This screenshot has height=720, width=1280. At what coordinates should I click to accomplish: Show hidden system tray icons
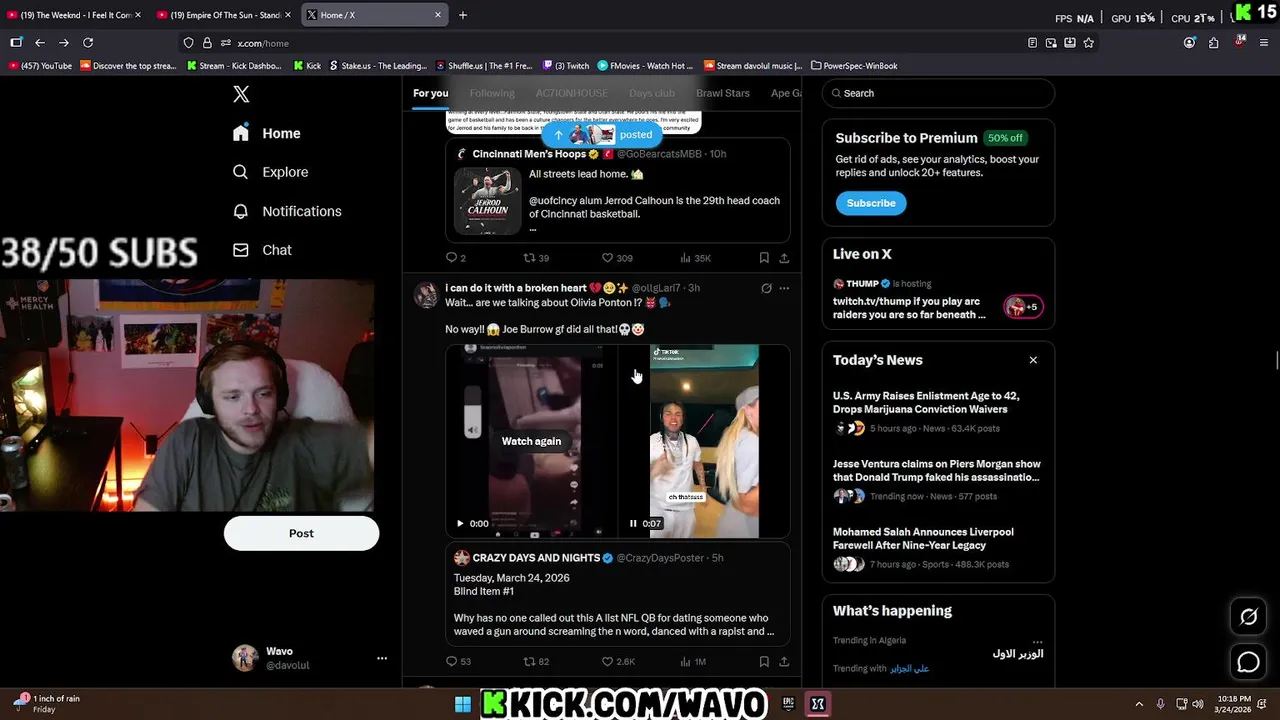point(1139,704)
